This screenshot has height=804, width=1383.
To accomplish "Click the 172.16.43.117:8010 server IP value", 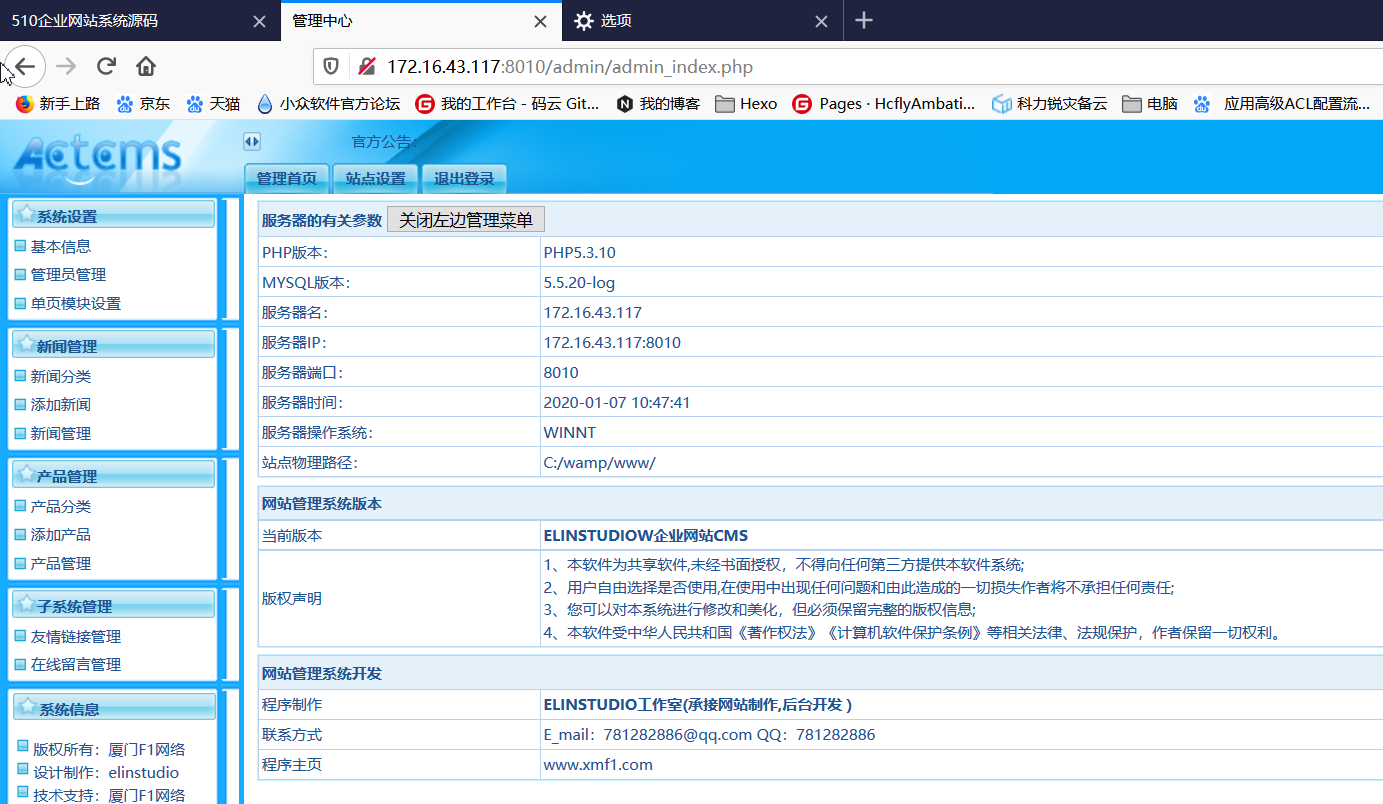I will coord(612,342).
